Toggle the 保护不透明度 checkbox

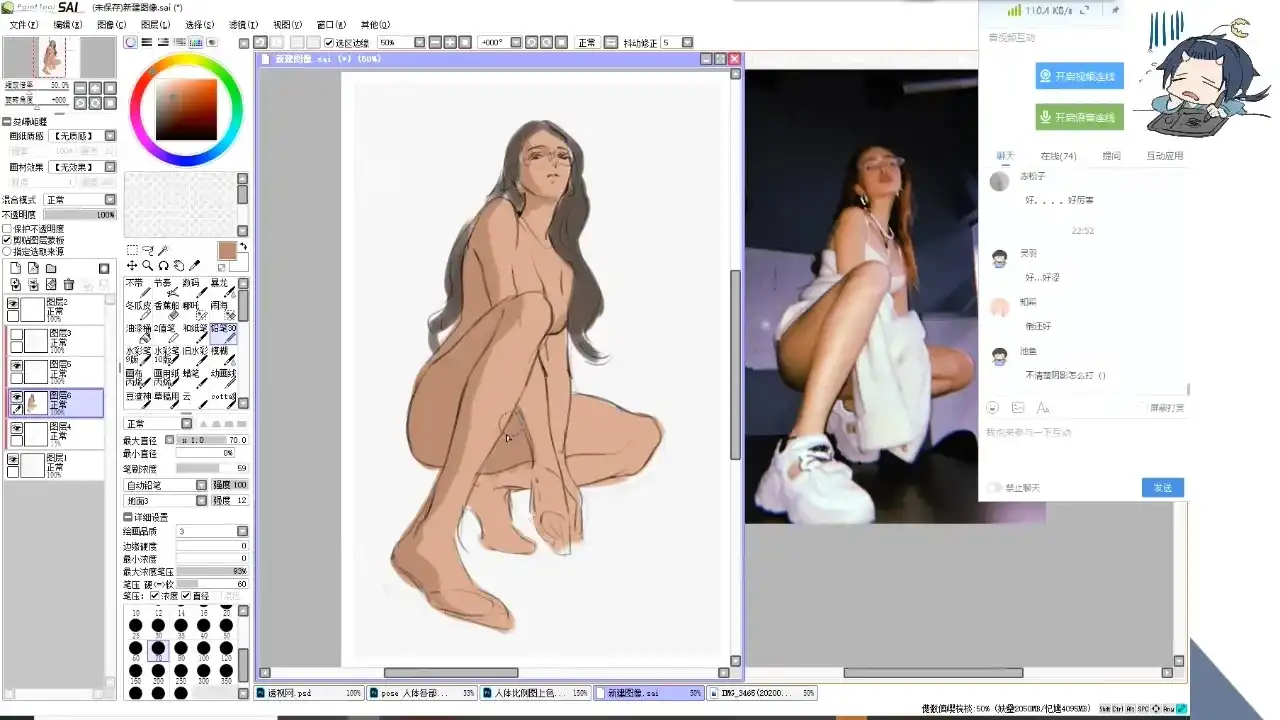tap(7, 228)
